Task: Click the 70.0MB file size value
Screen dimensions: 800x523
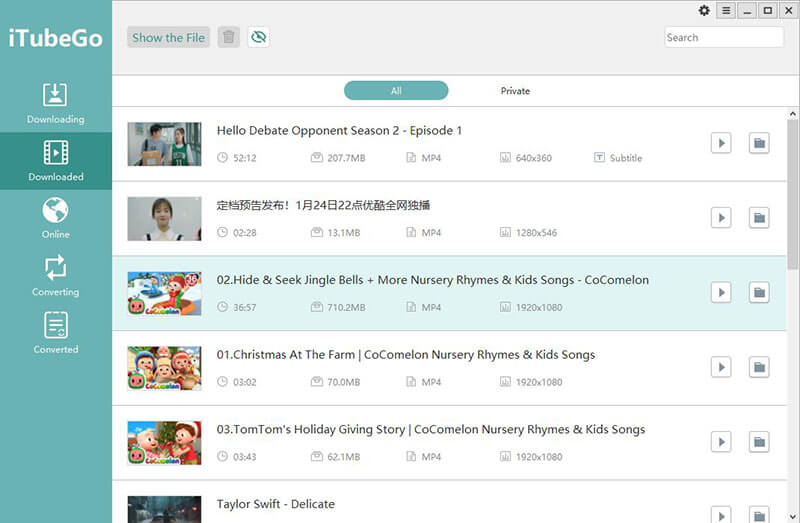Action: coord(344,382)
